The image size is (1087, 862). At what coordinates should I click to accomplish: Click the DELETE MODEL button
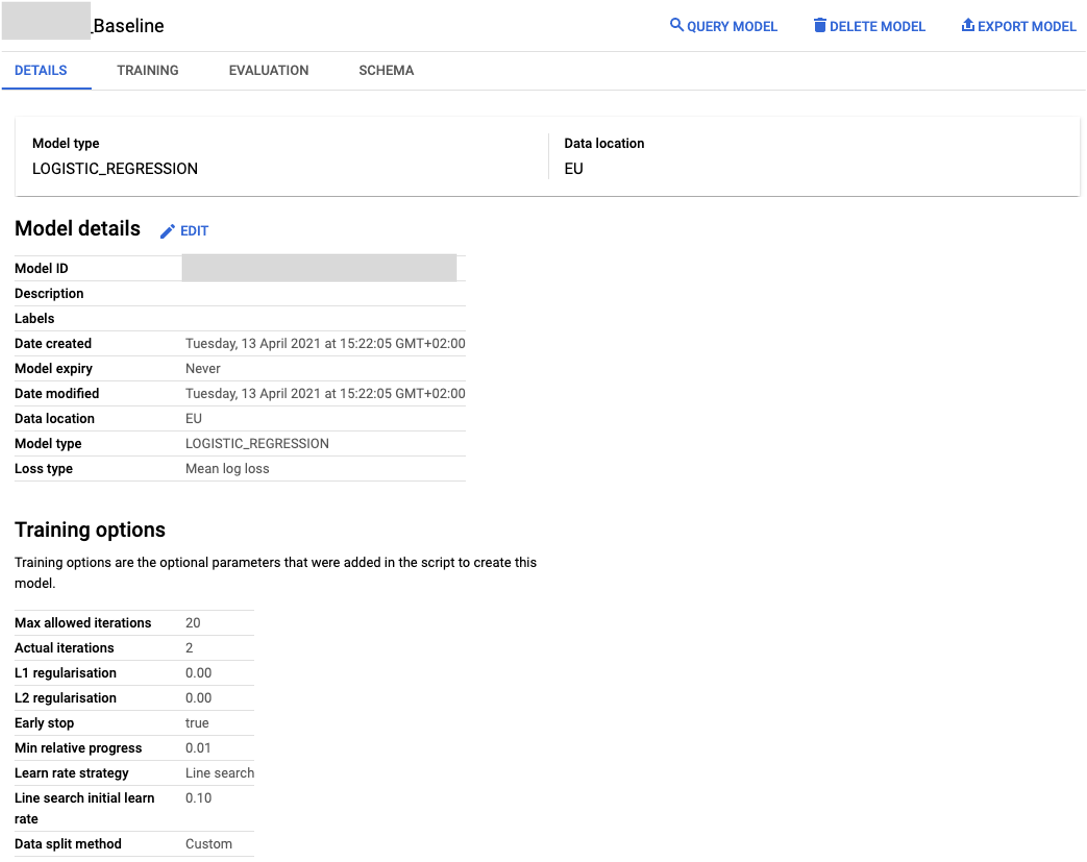pos(878,25)
